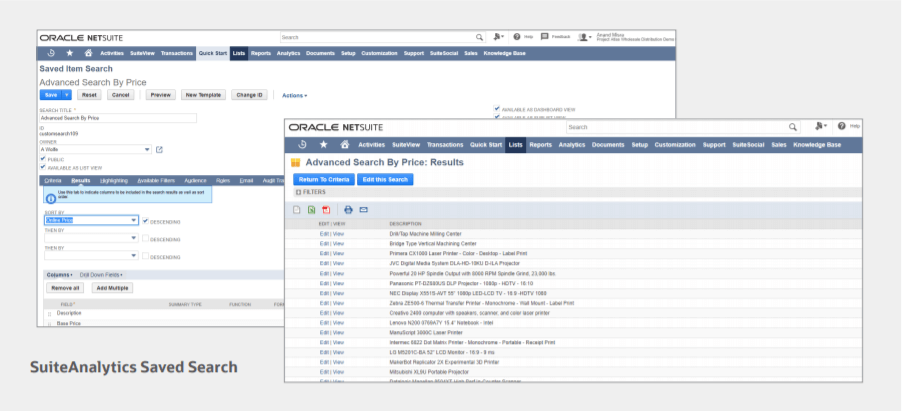Screen dimensions: 904x411
Task: Switch to the Highlighting tab
Action: coord(114,181)
